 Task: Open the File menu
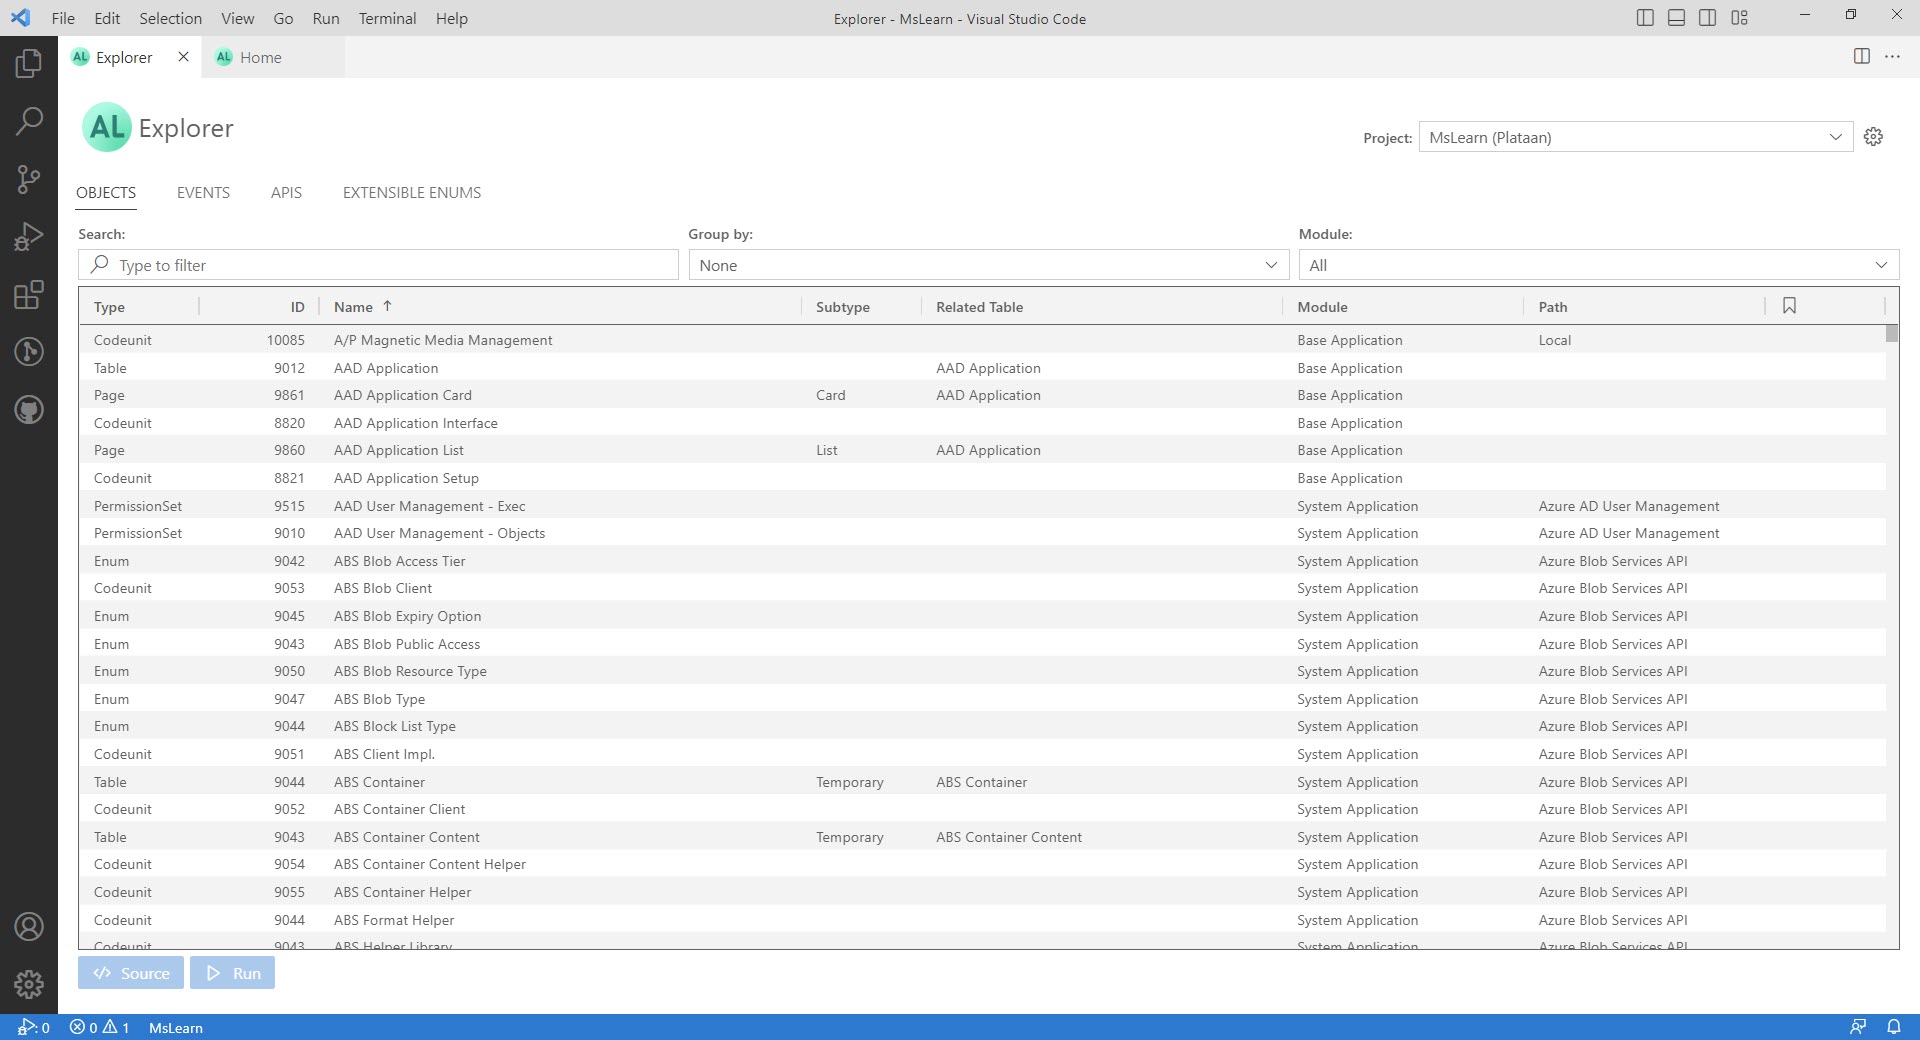coord(63,18)
